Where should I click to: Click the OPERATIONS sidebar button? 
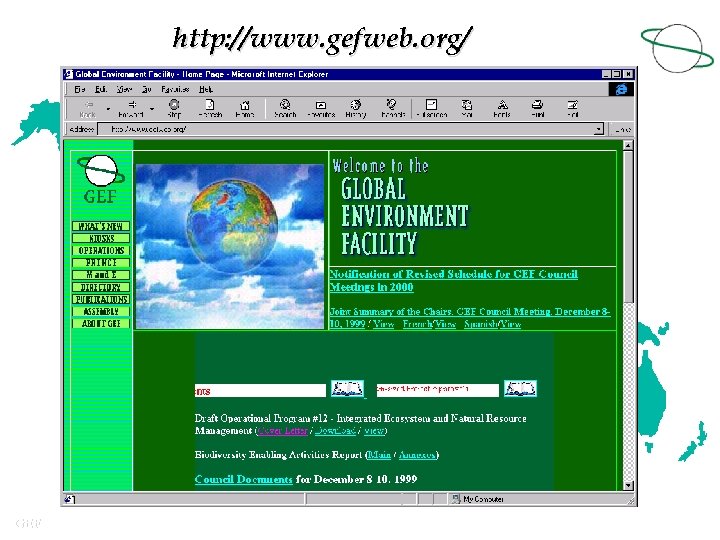click(x=101, y=251)
